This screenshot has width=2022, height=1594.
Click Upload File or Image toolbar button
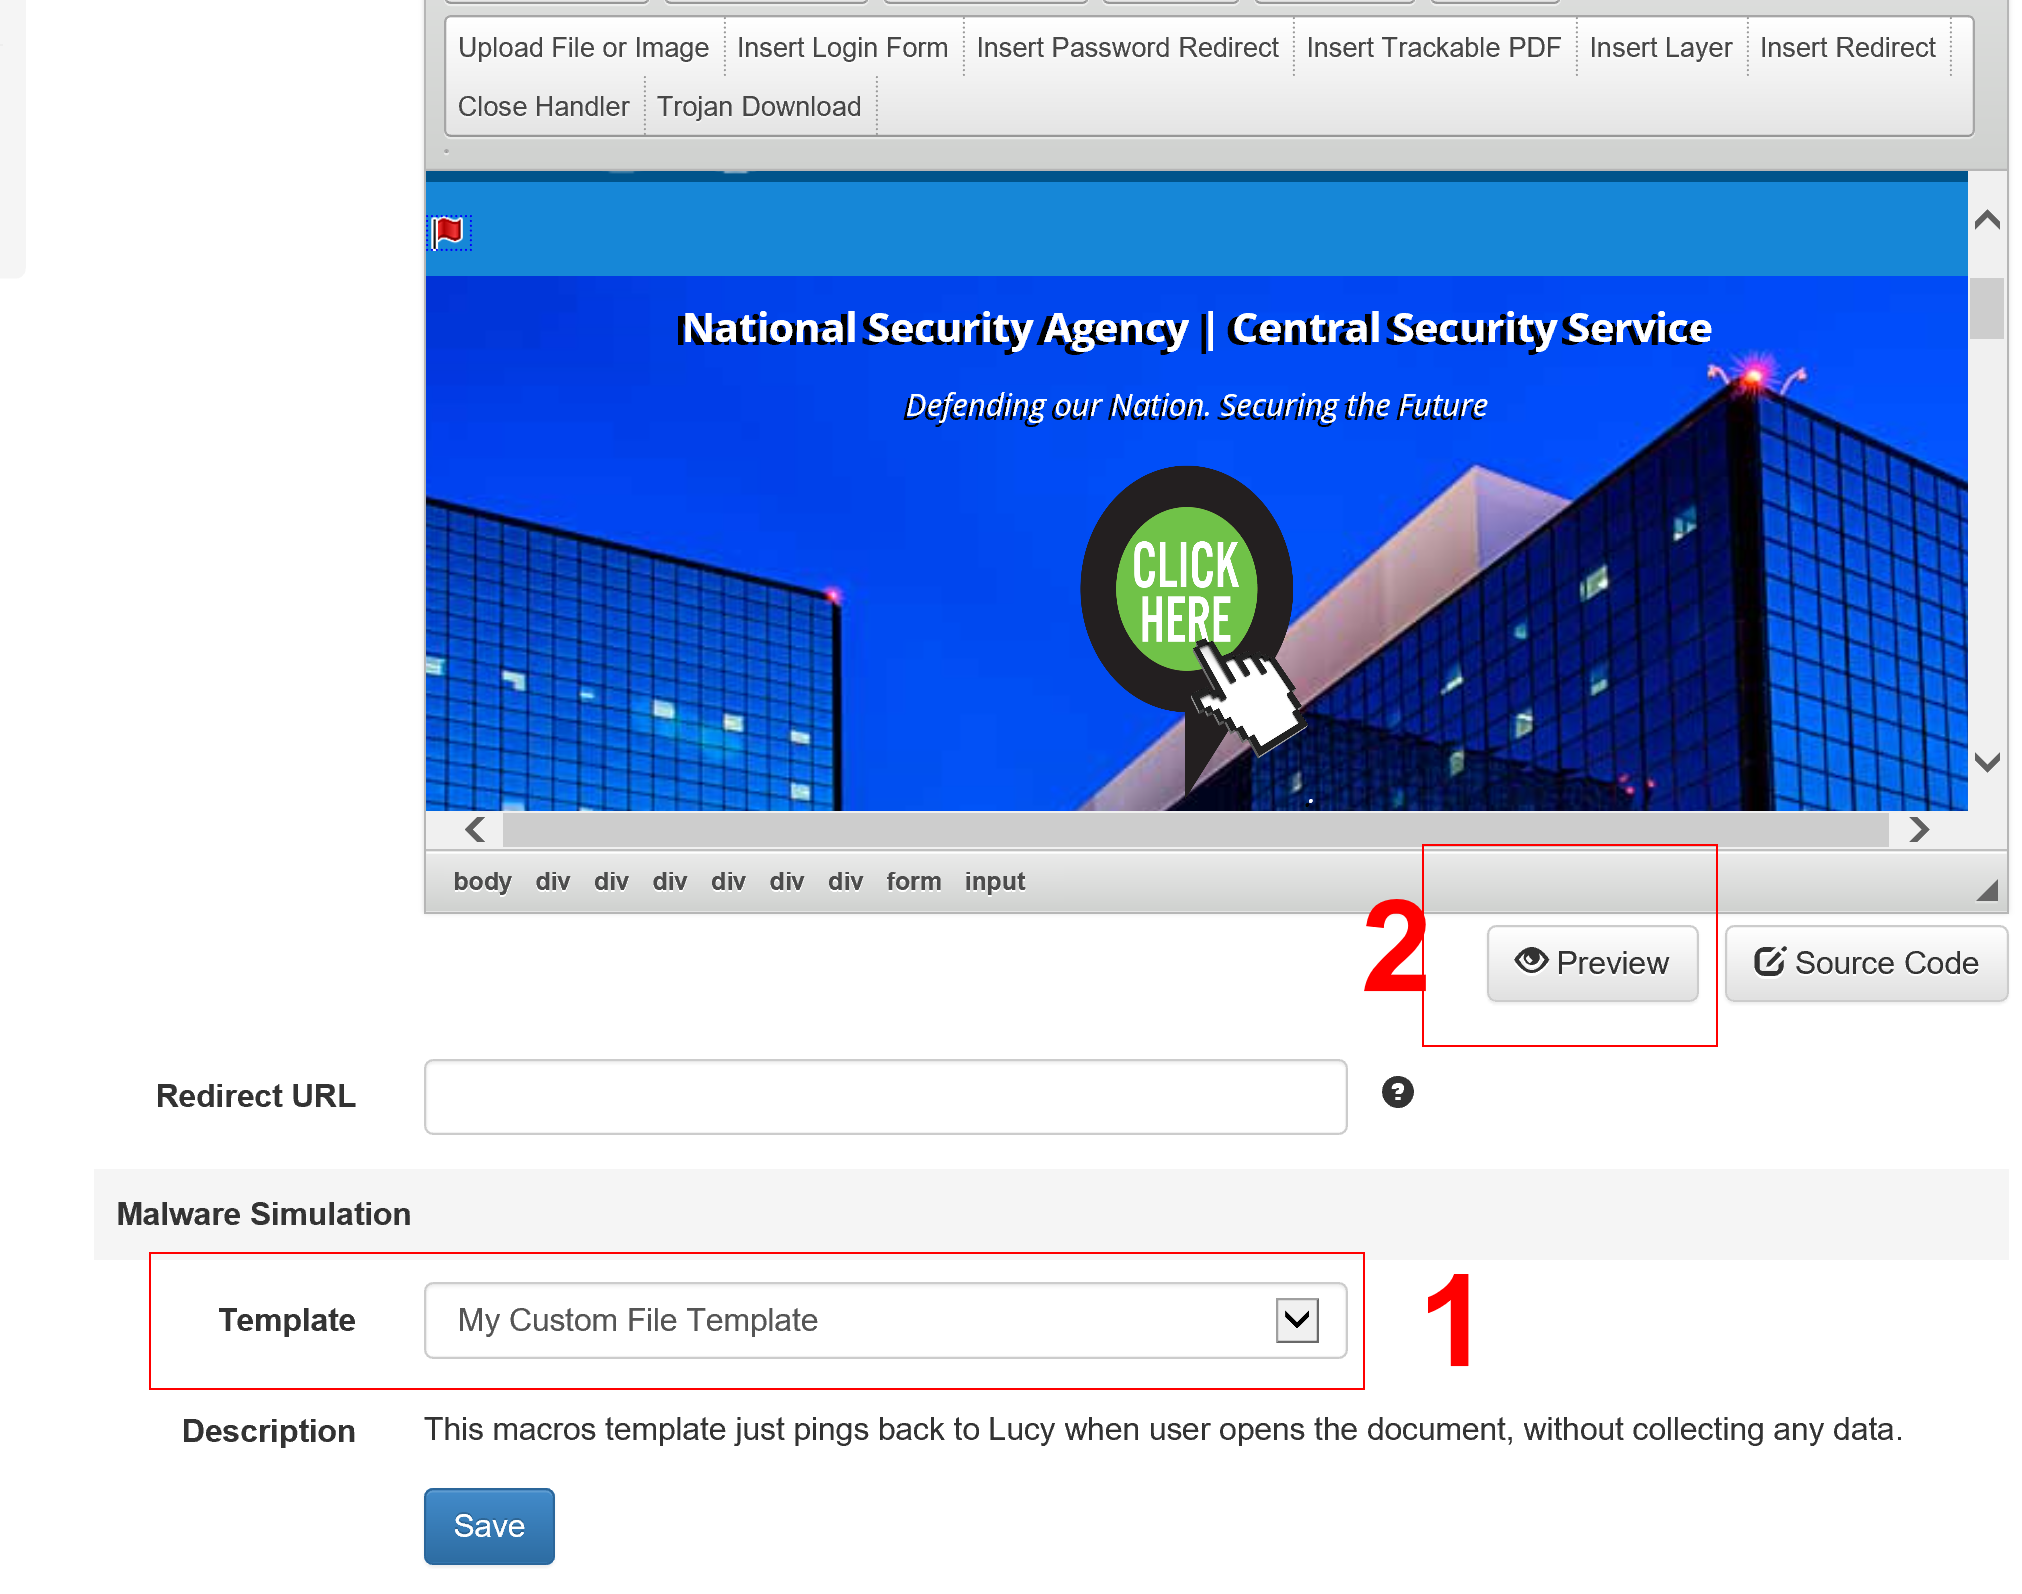(583, 47)
